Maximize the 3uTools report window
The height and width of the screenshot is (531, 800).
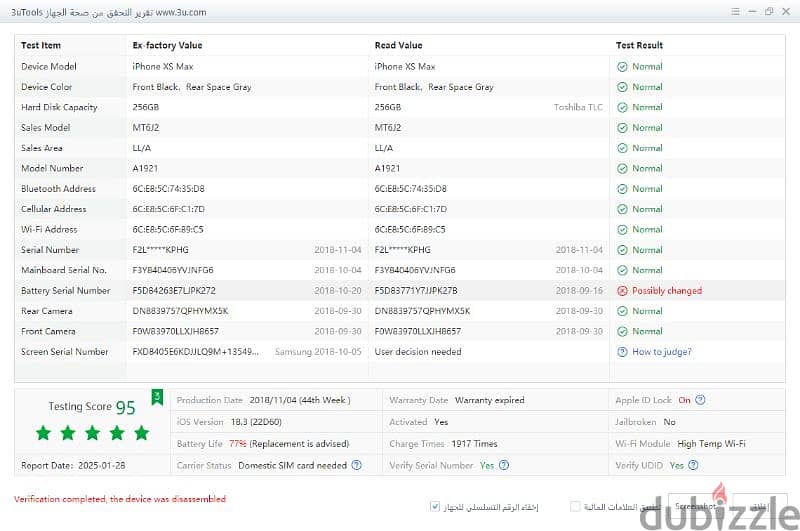click(x=769, y=12)
